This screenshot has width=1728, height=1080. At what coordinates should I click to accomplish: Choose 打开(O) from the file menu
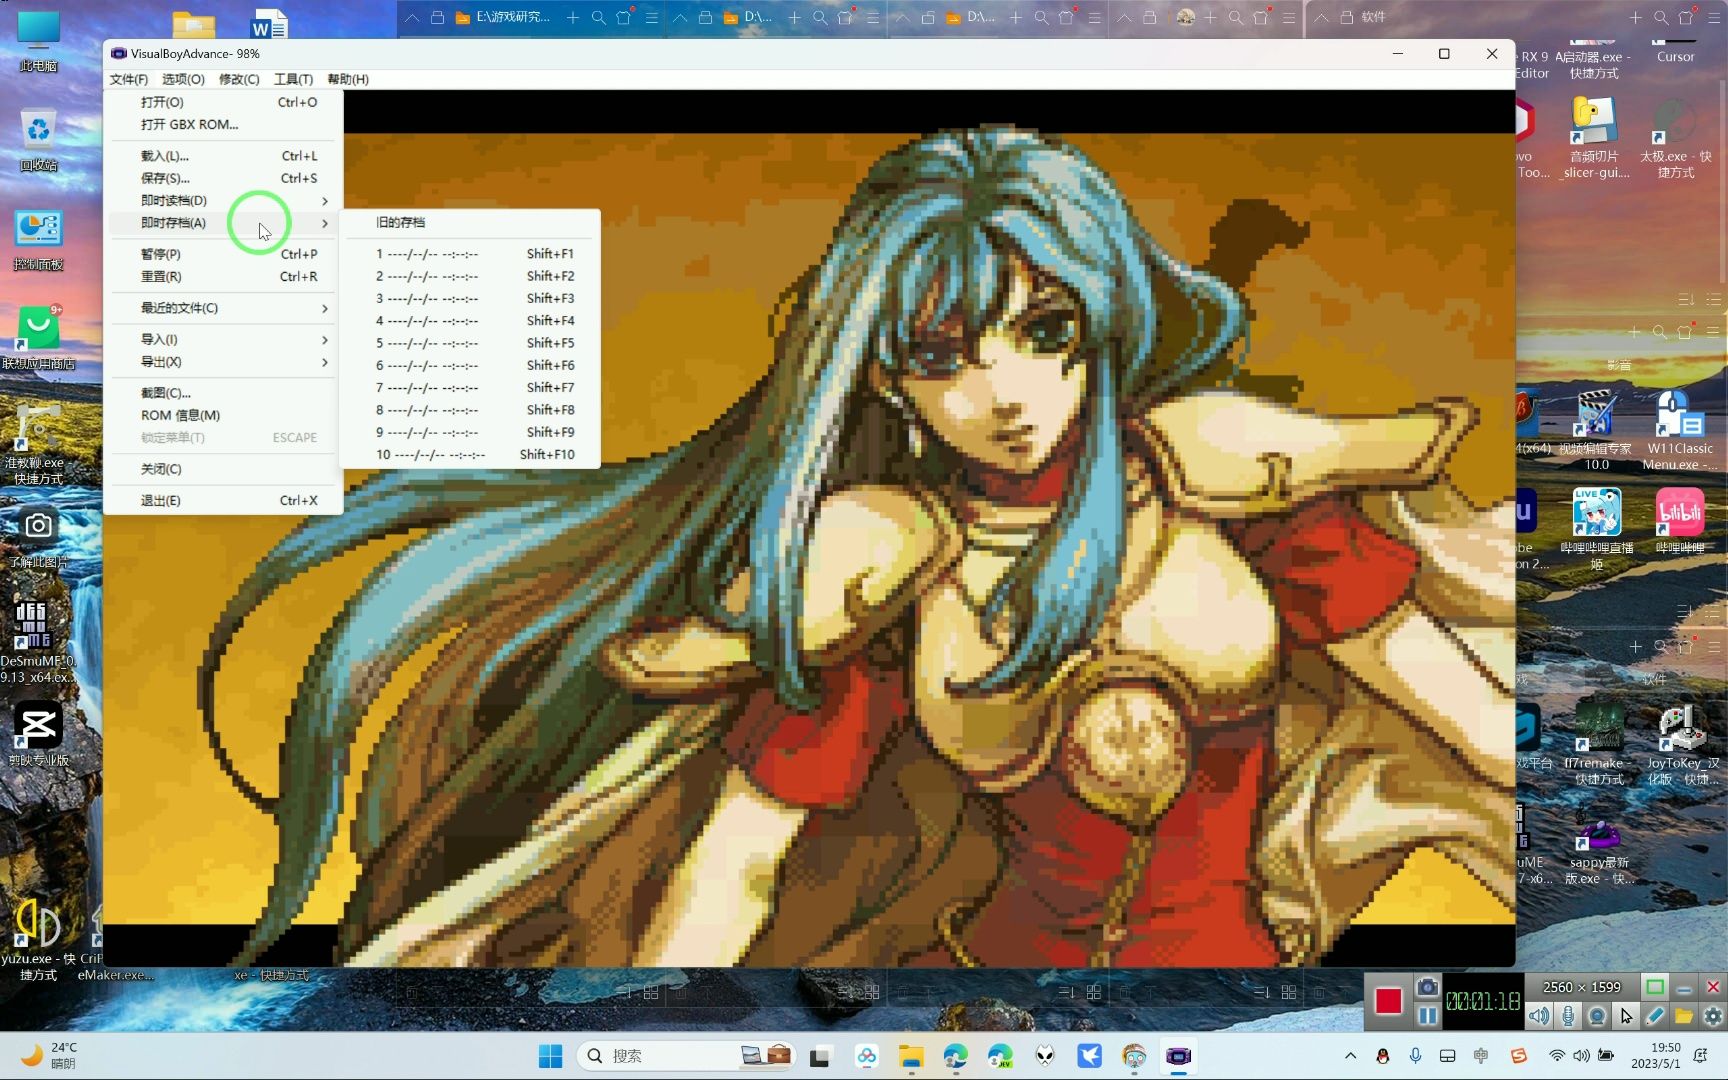pos(223,102)
